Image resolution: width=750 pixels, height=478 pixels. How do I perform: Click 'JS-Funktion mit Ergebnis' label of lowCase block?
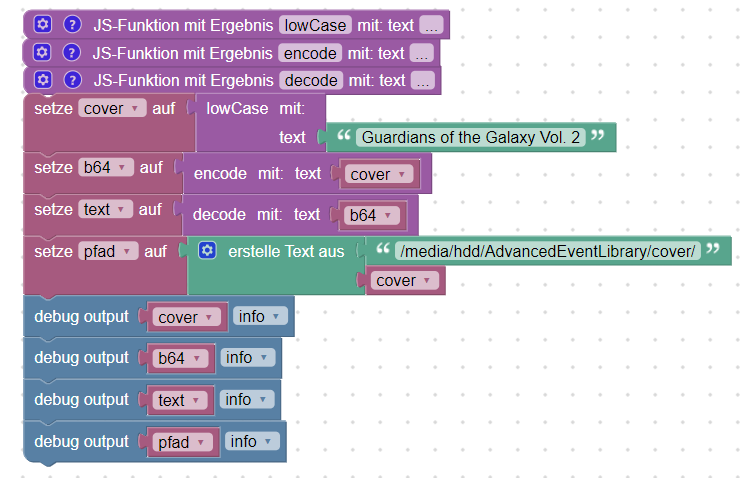coord(183,25)
